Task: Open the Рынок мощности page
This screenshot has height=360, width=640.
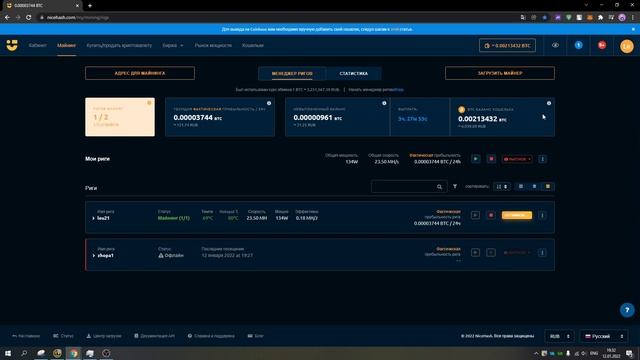Action: (x=213, y=45)
